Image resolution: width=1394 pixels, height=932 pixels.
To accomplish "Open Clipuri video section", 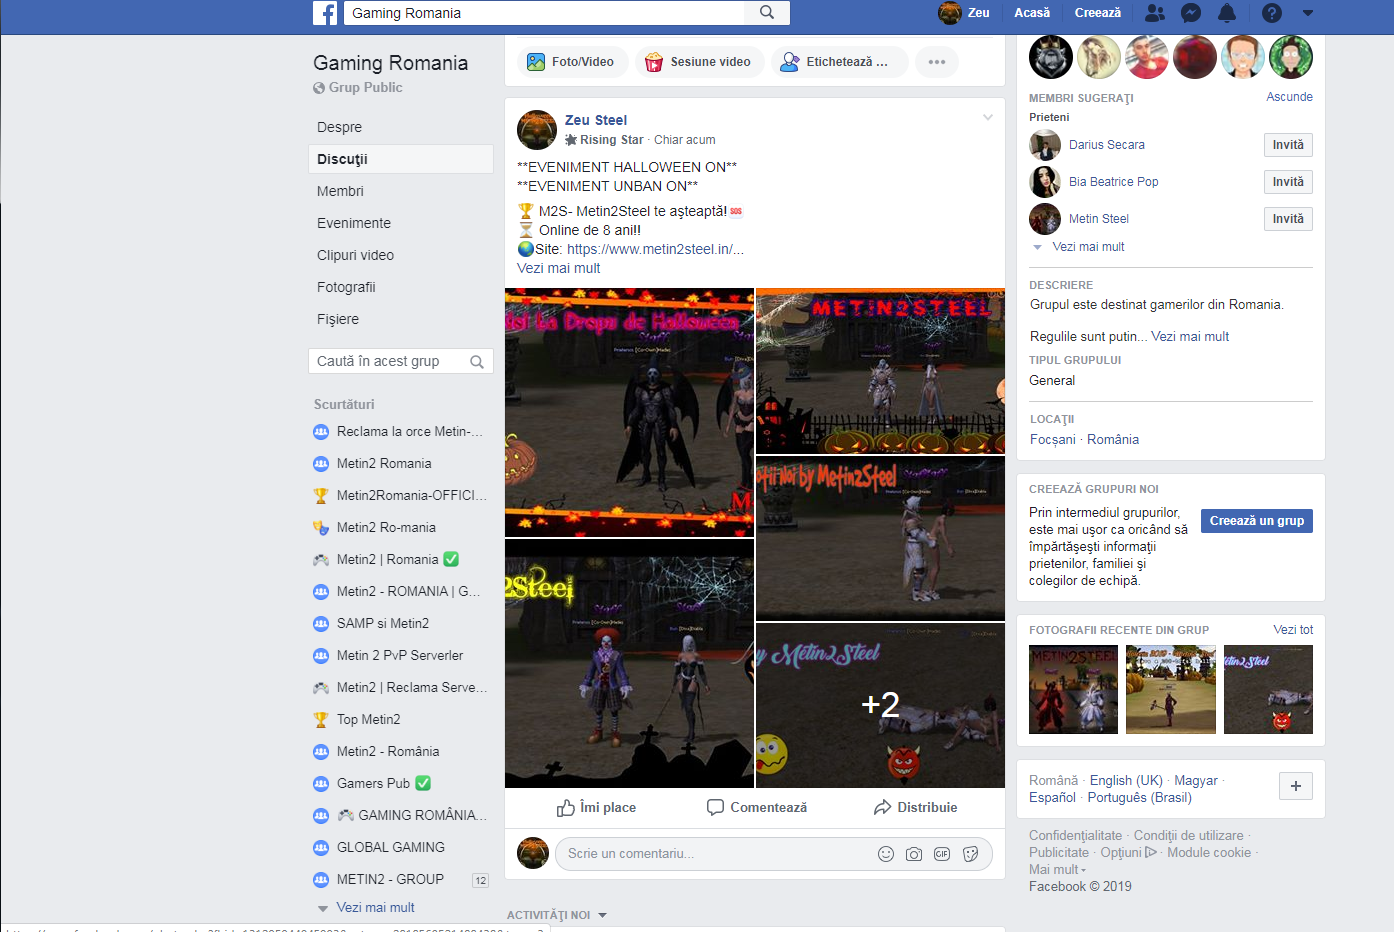I will click(x=355, y=255).
